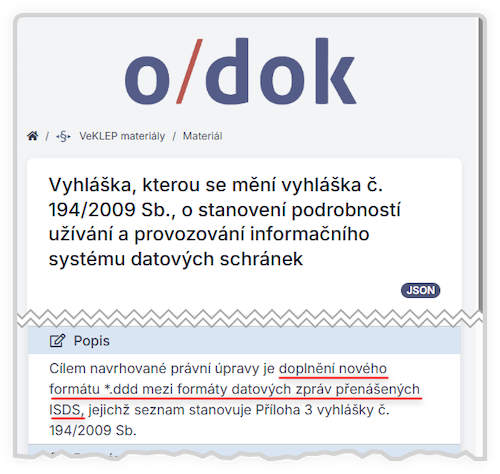Click the o/dok logo
The height and width of the screenshot is (474, 500).
pyautogui.click(x=241, y=71)
